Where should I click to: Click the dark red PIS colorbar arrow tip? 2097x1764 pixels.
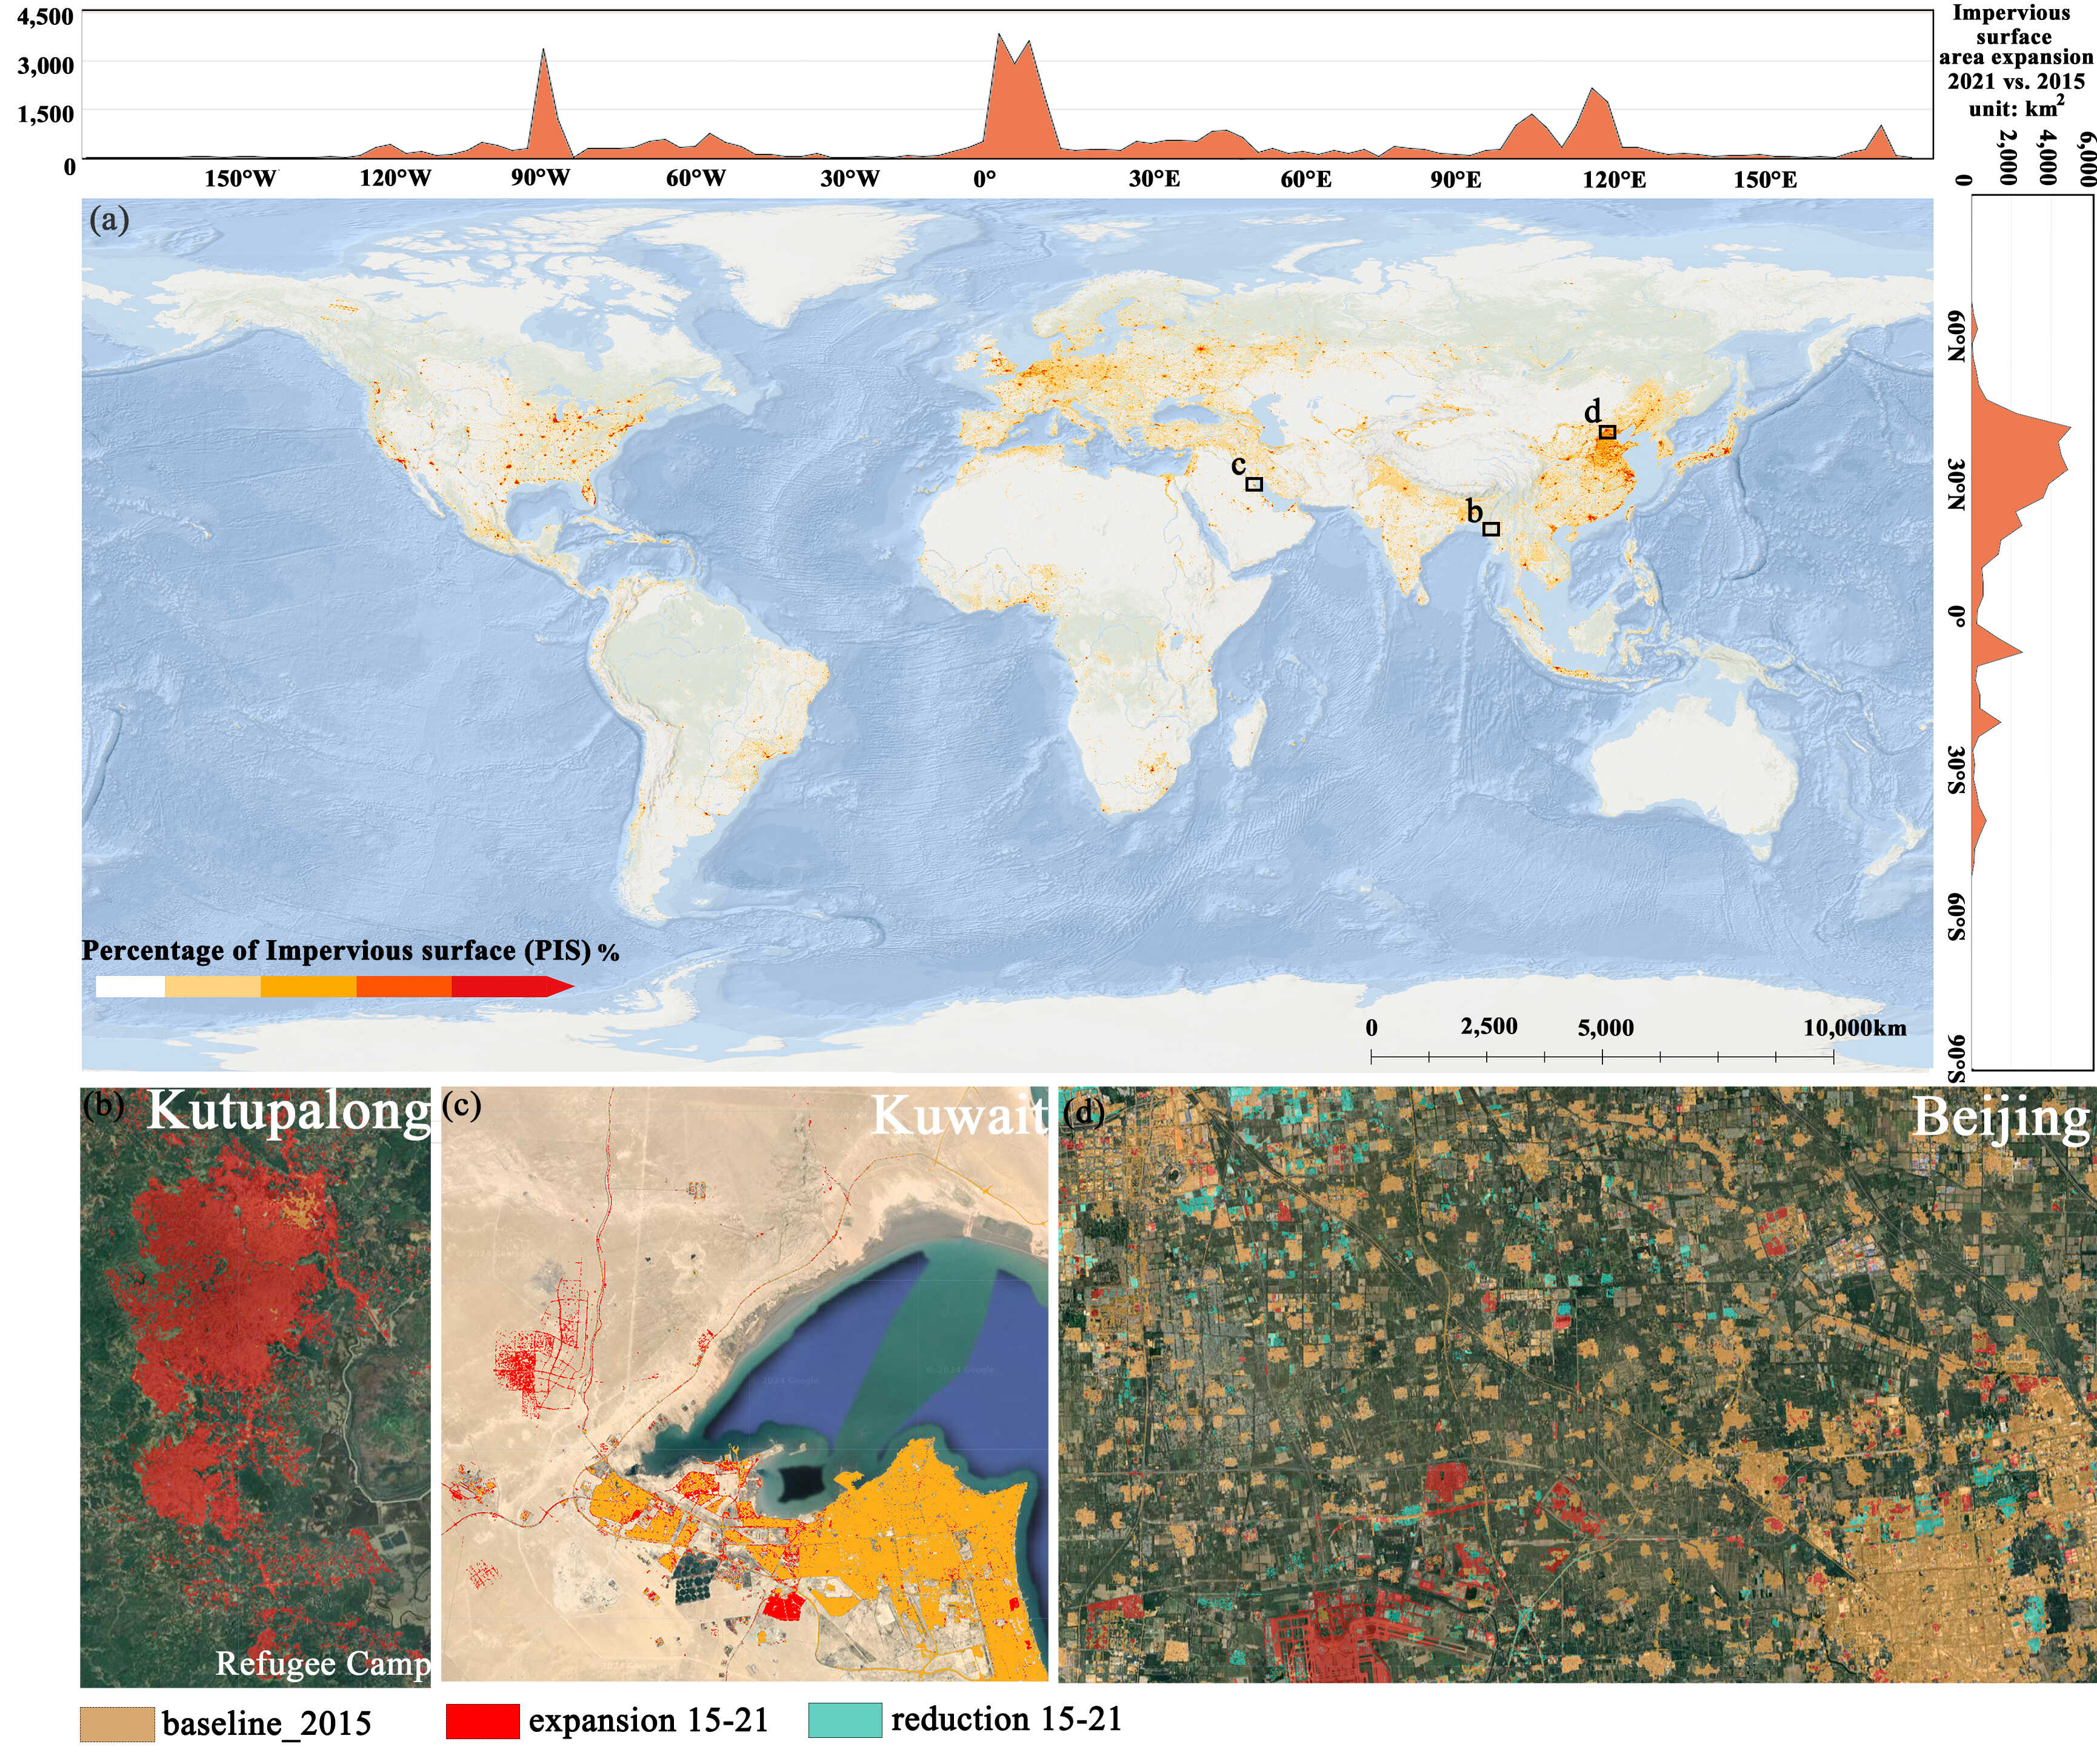tap(561, 987)
